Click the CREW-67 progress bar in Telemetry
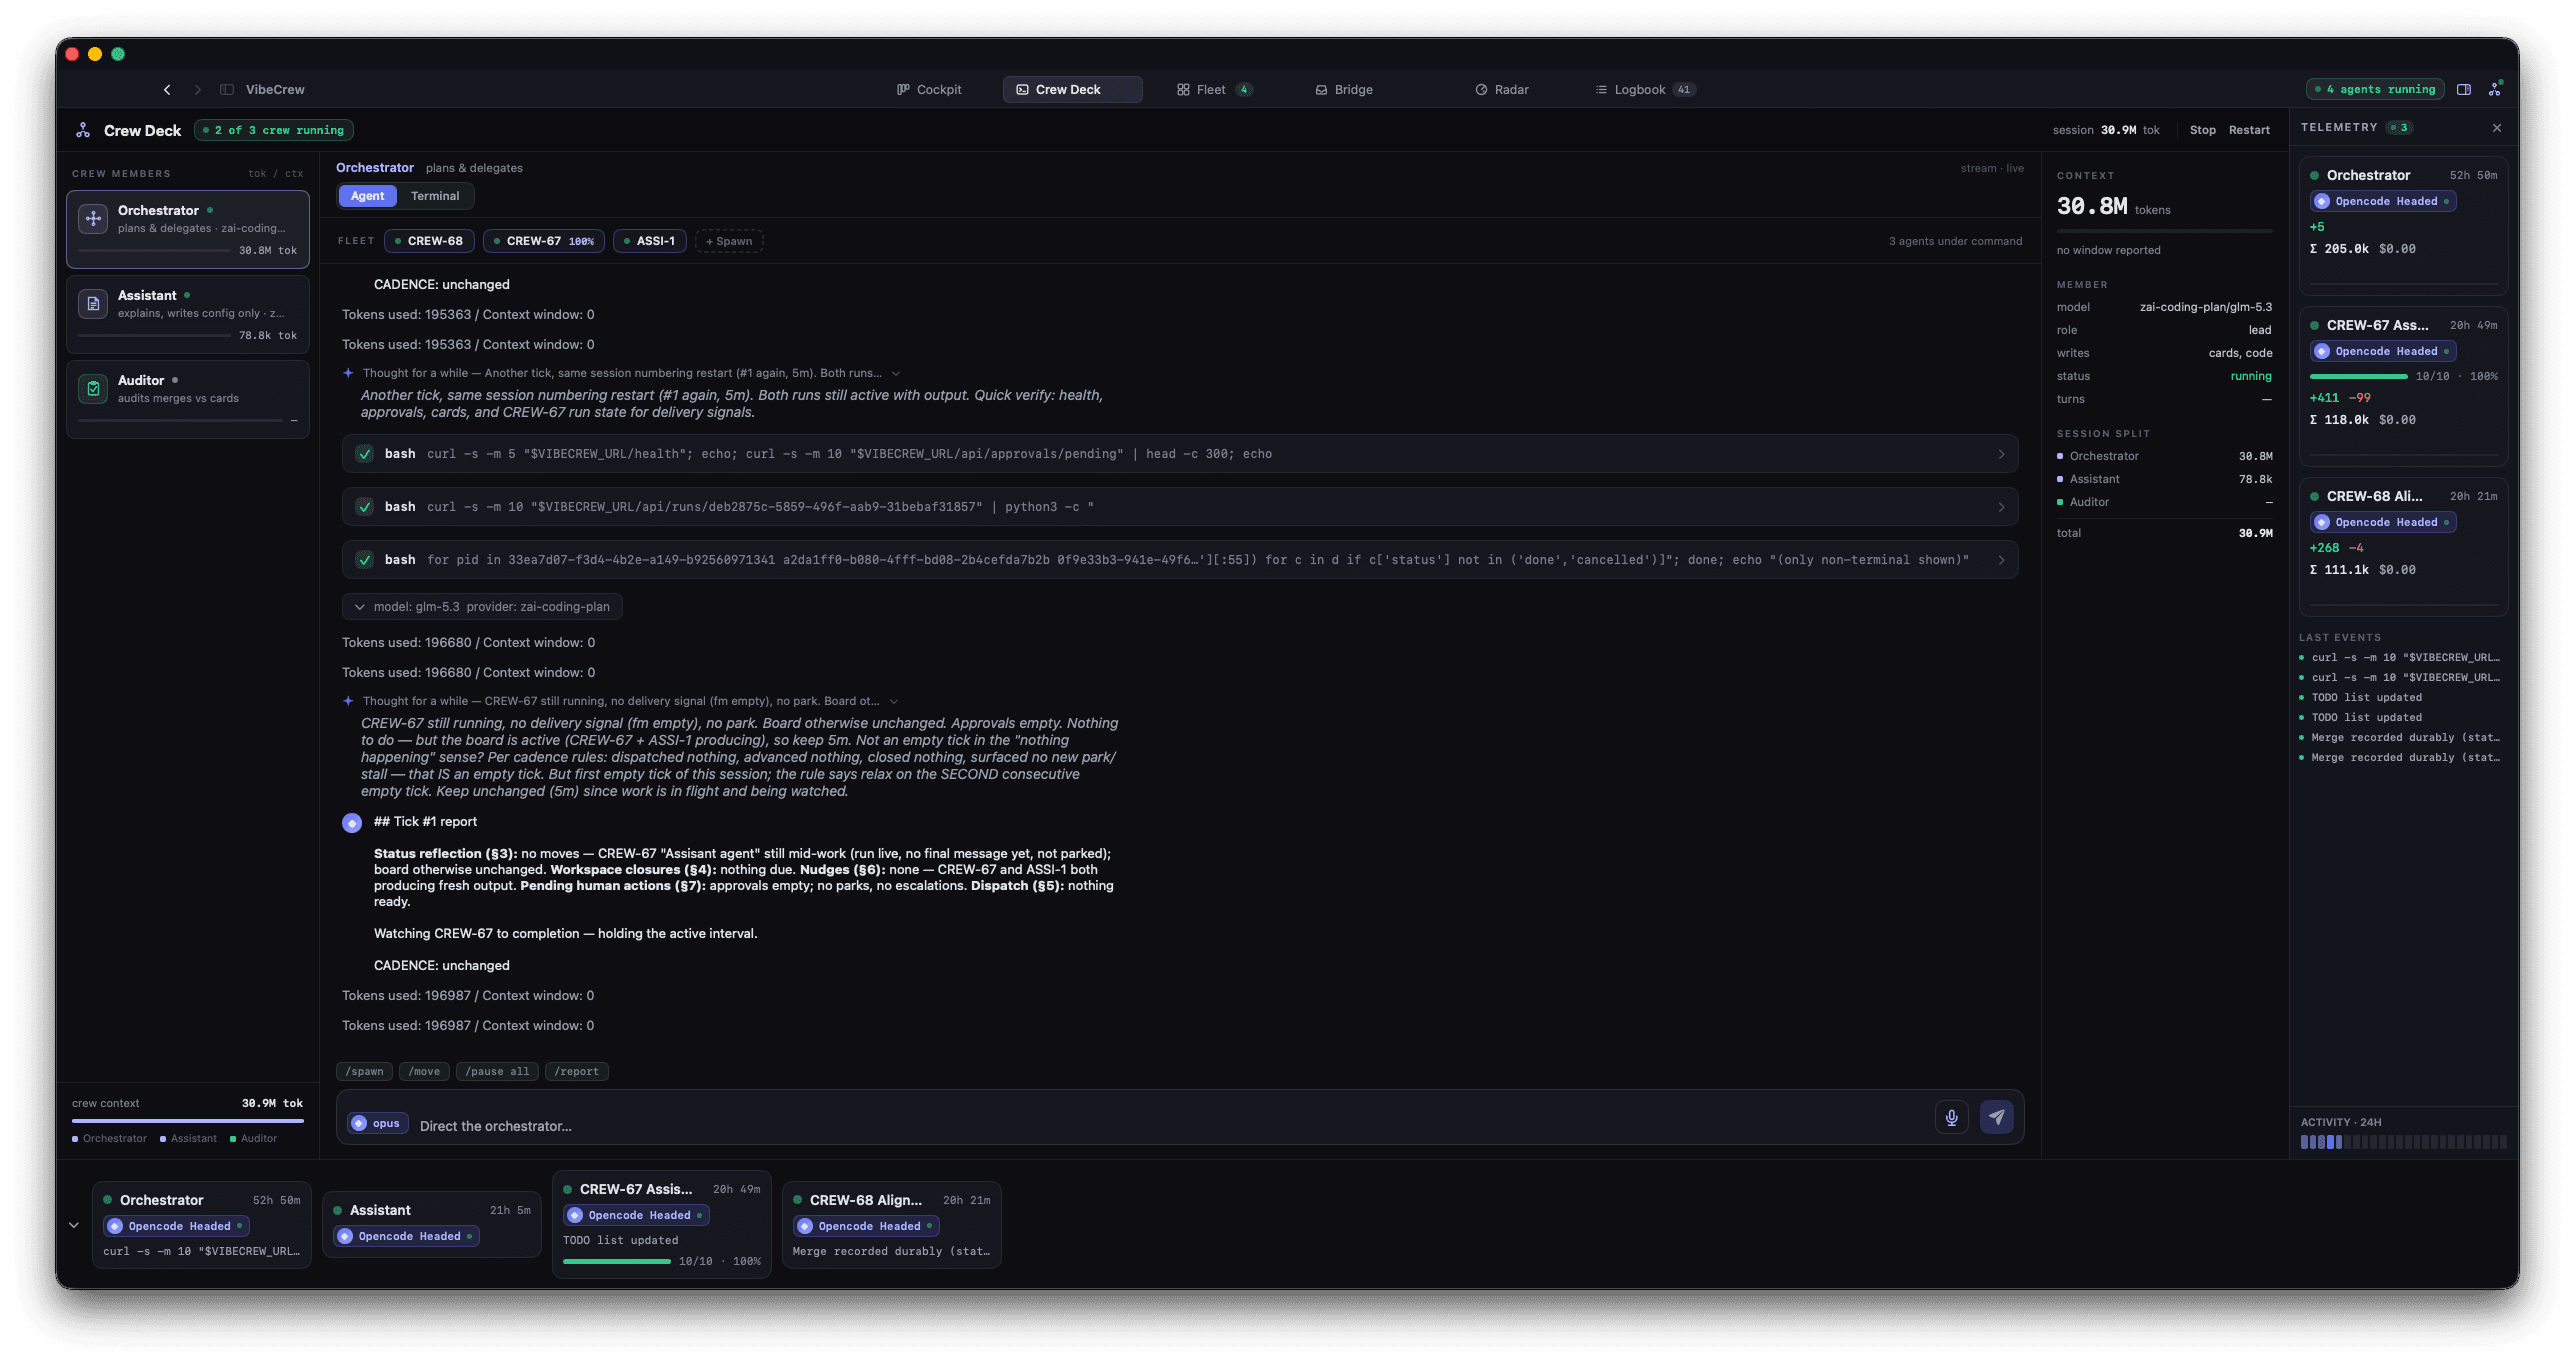The height and width of the screenshot is (1363, 2575). click(2358, 377)
